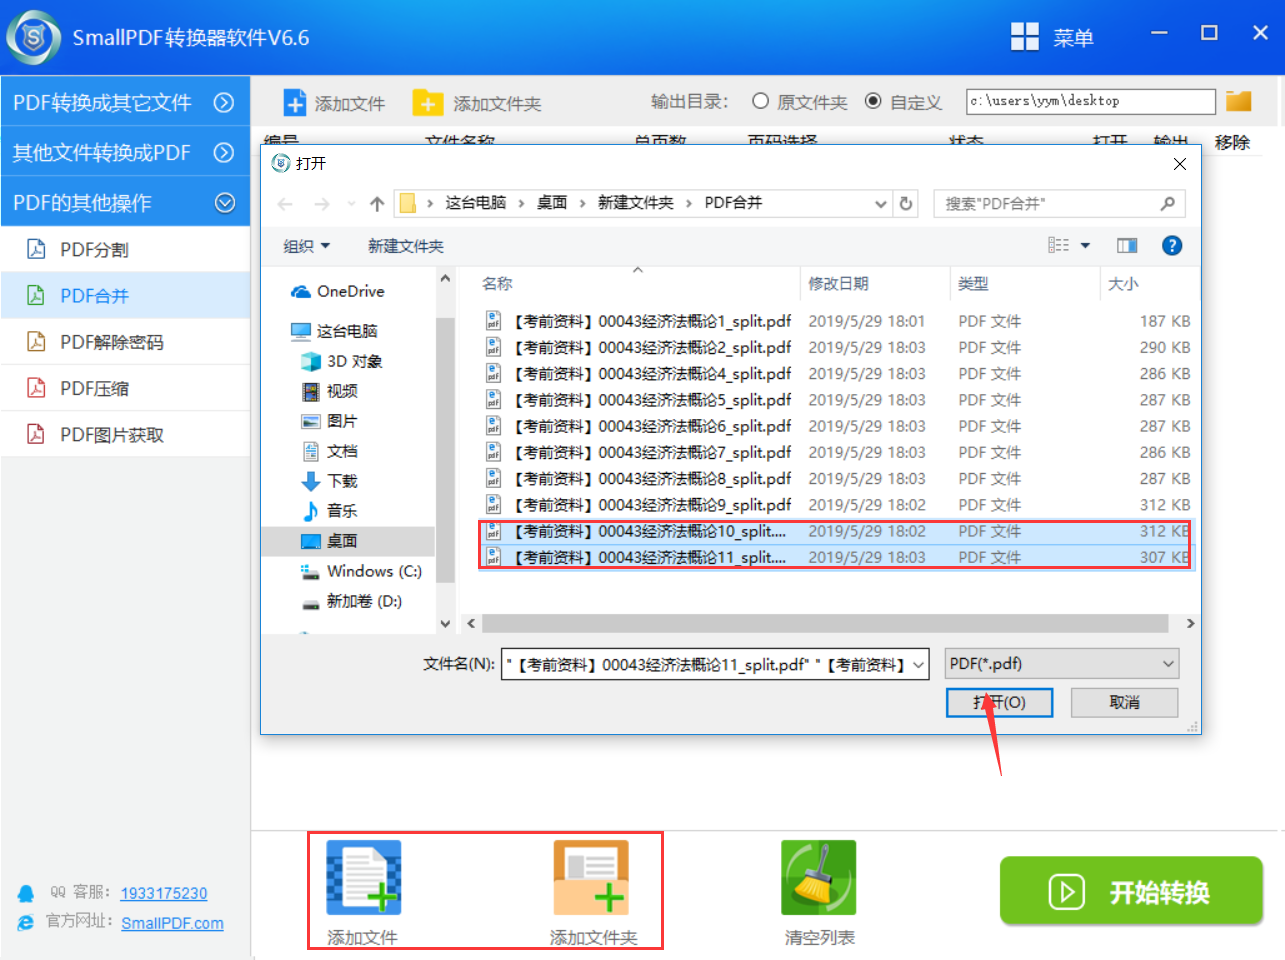Open QQ 客服 1933175230 link
This screenshot has height=960, width=1285.
click(x=164, y=893)
